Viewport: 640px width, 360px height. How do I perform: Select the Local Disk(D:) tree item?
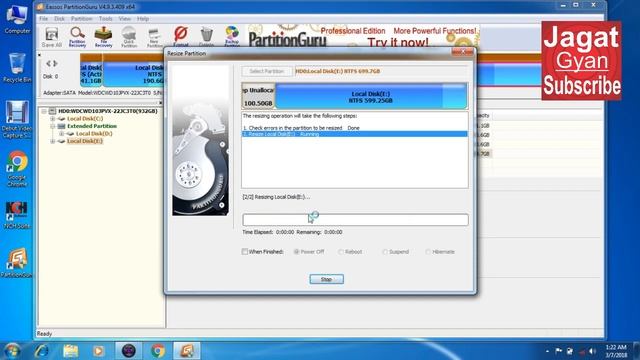pos(94,133)
